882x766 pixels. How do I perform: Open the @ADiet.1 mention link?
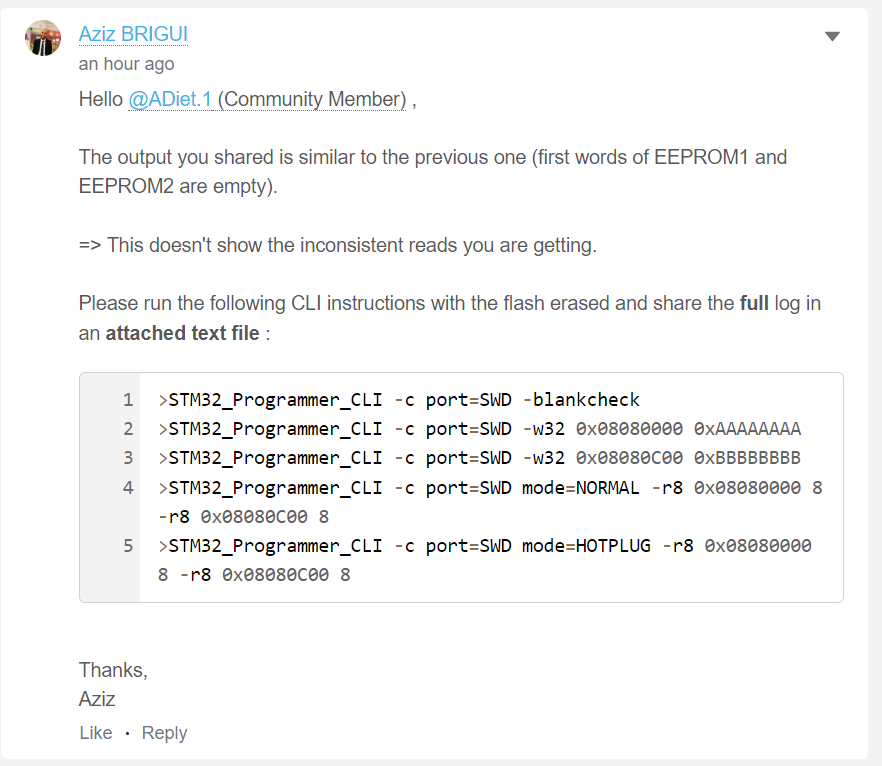coord(170,99)
